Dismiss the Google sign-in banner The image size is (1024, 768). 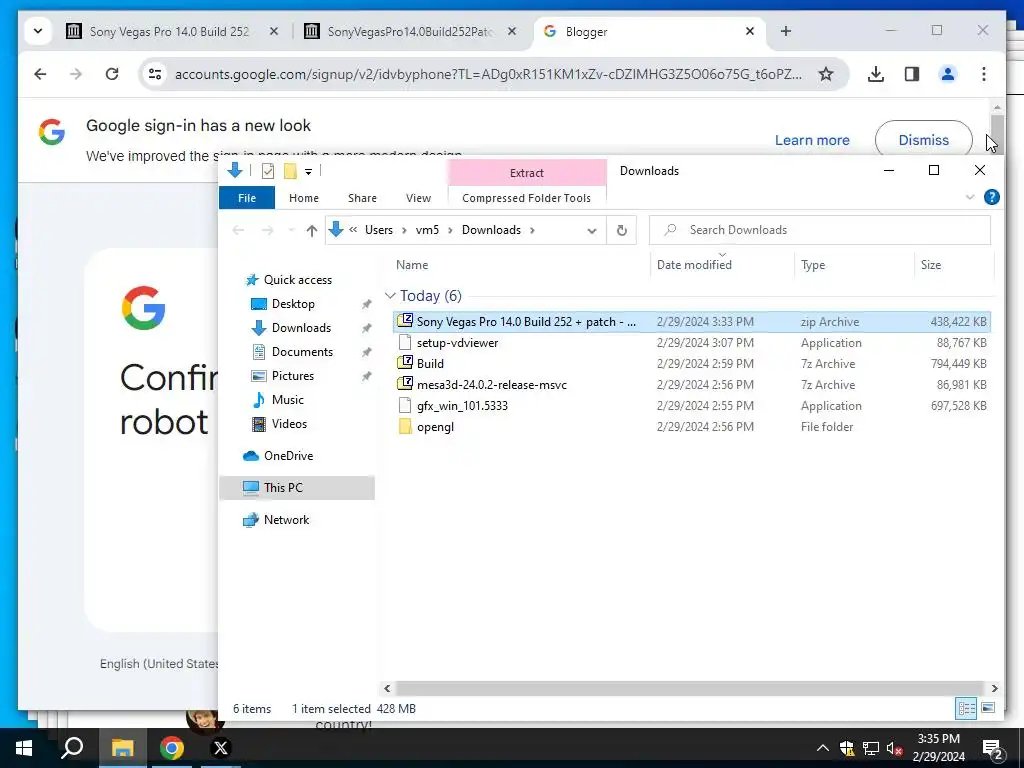click(x=923, y=140)
